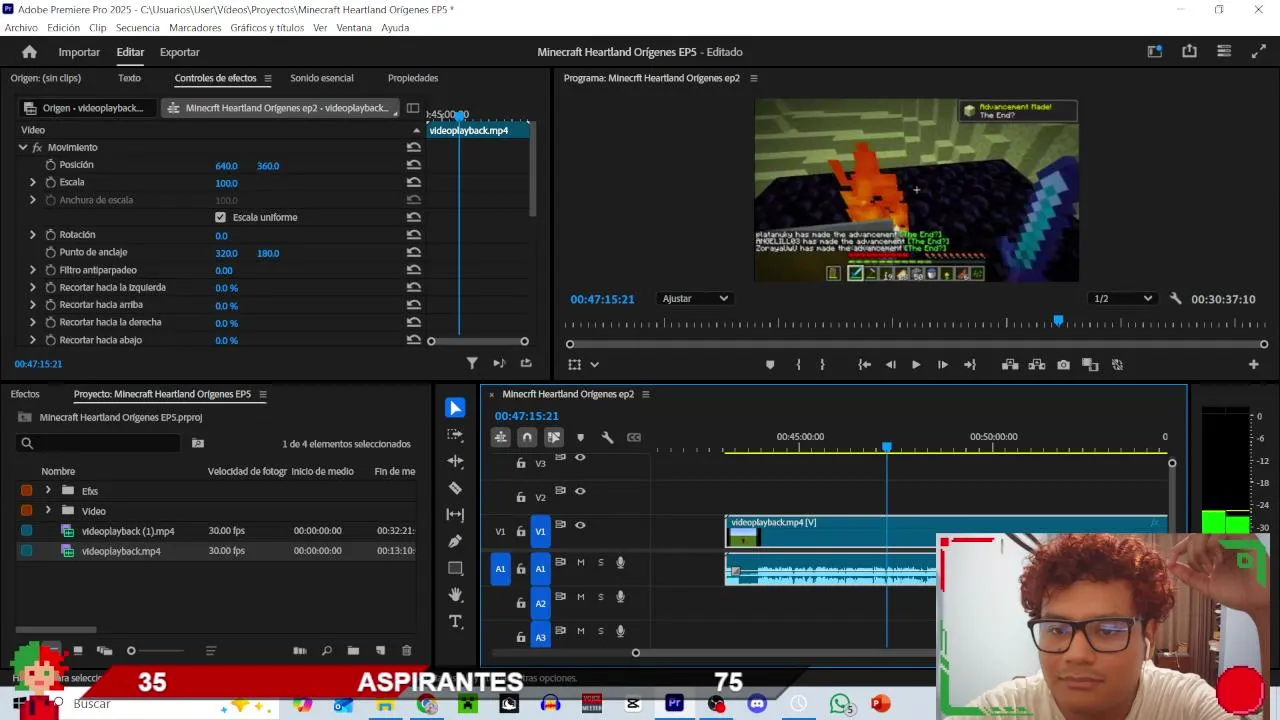Step back one frame
The image size is (1280, 720).
pos(891,365)
